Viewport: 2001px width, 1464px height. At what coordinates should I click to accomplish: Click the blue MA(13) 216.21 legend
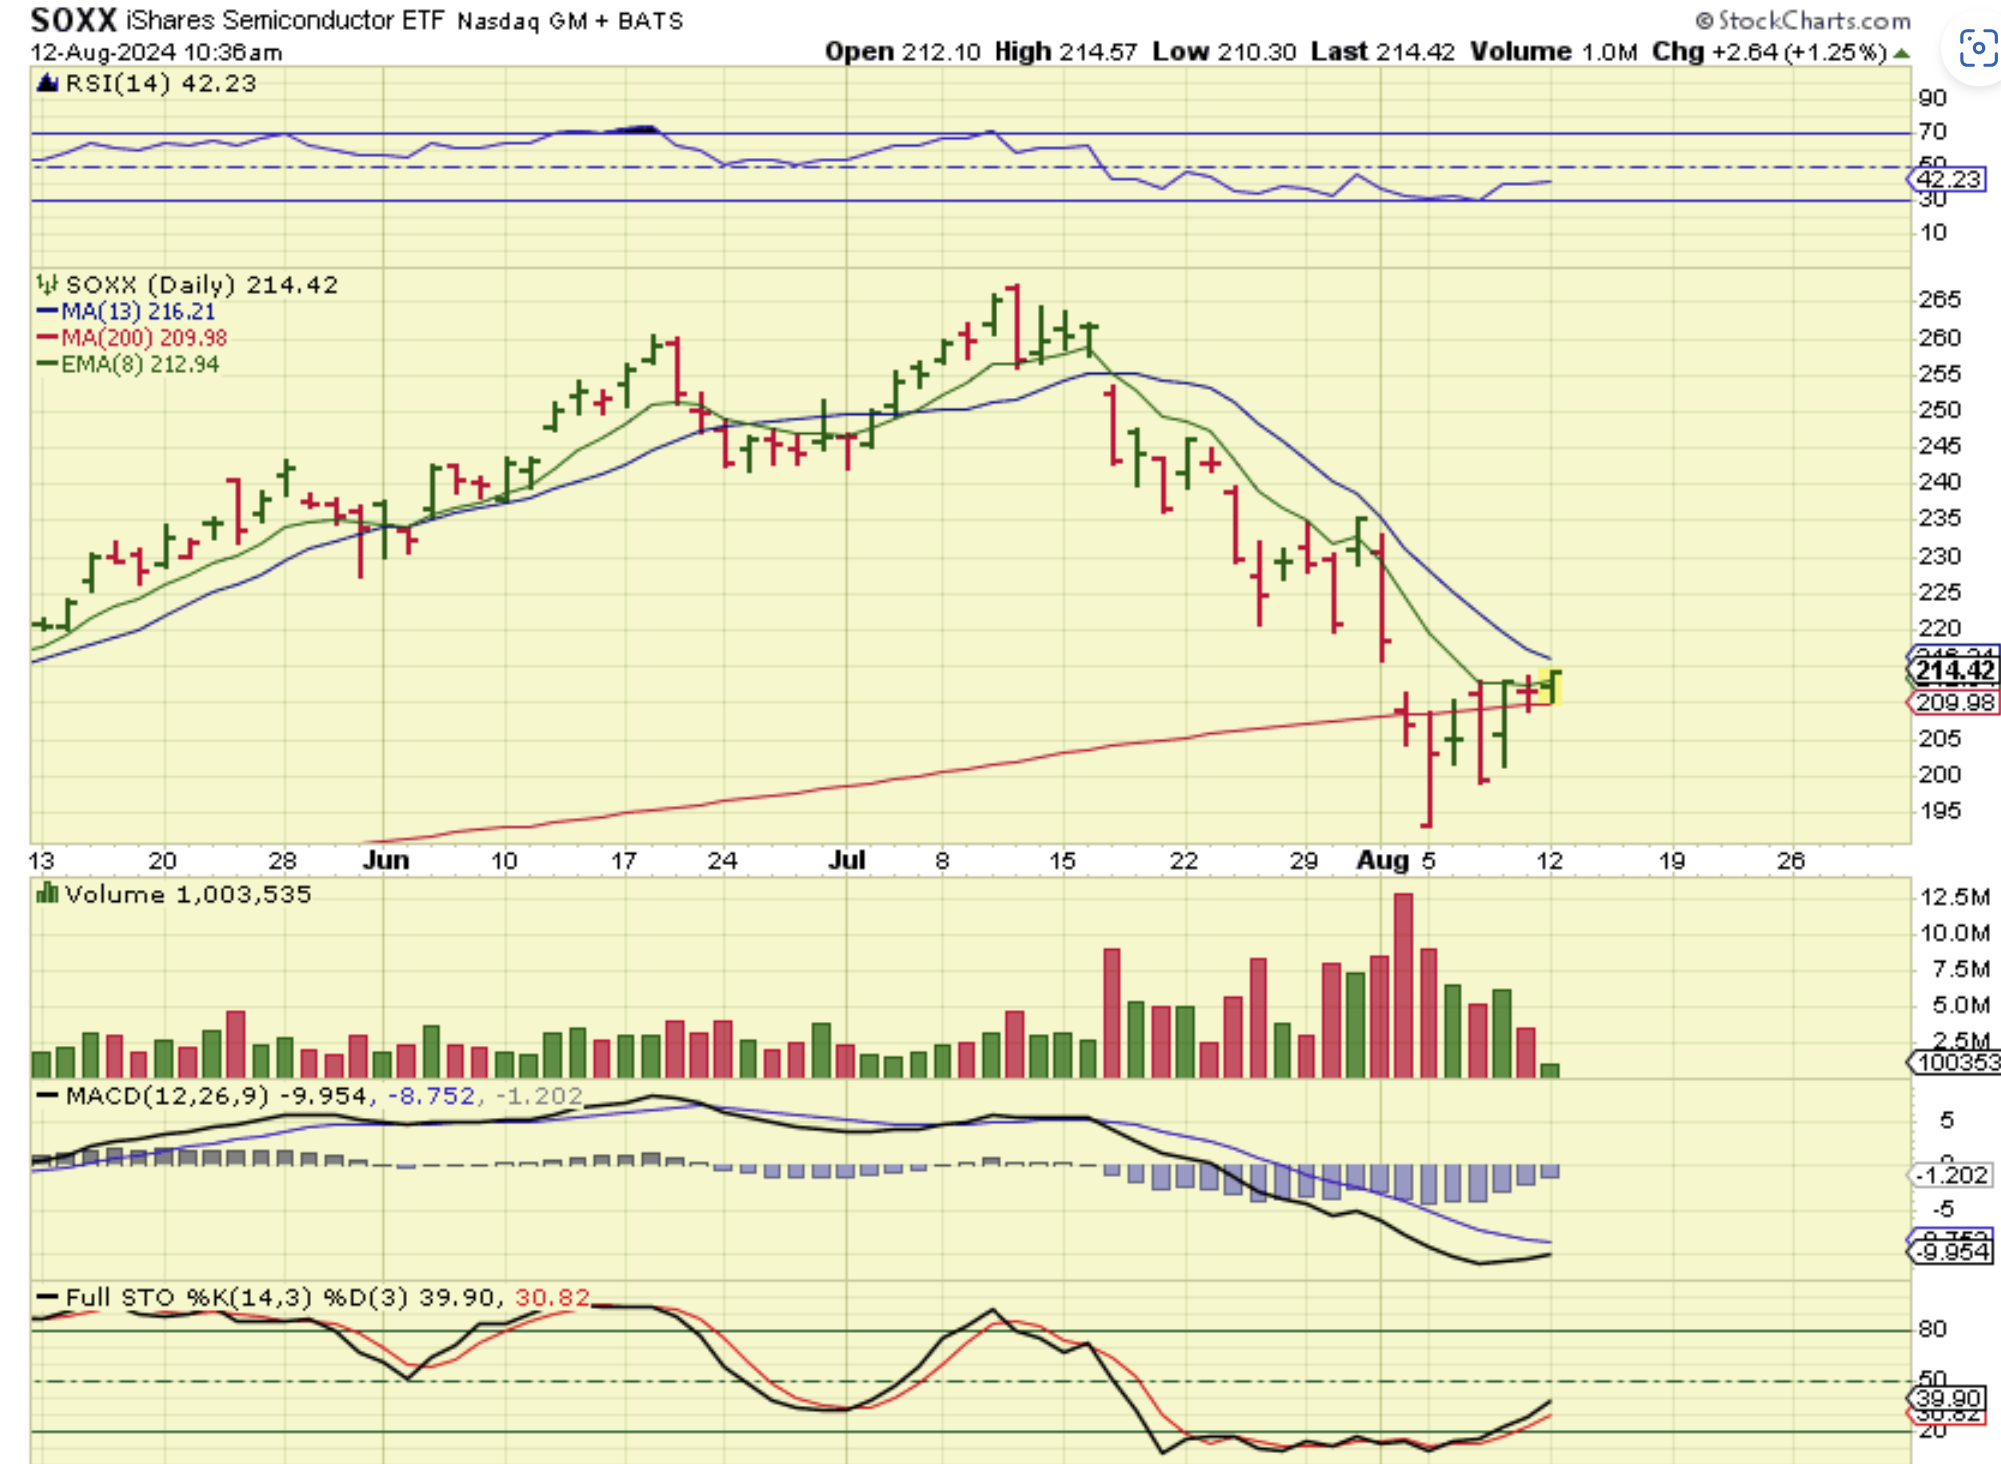tap(138, 312)
